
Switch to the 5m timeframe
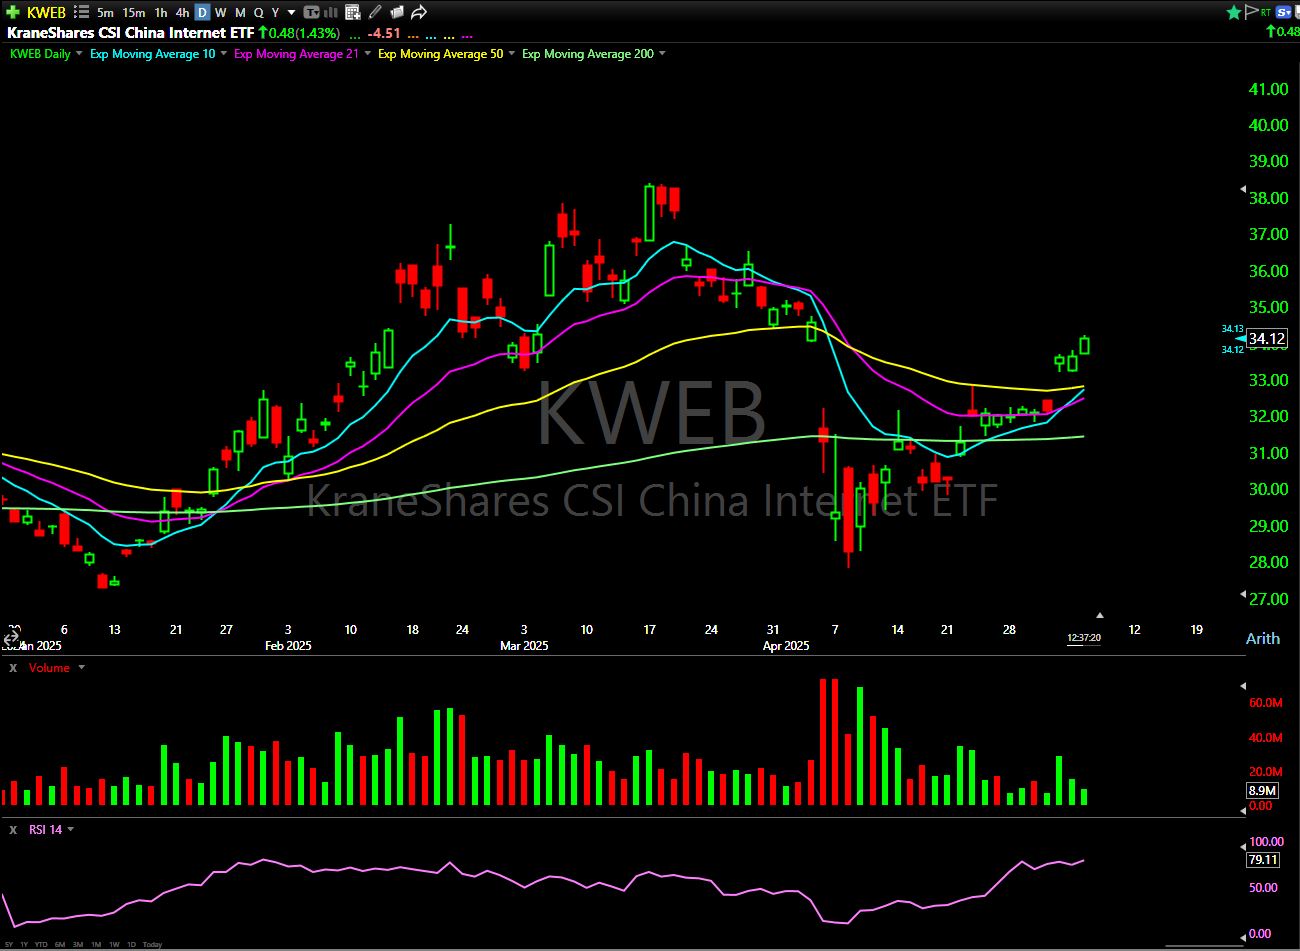[105, 12]
